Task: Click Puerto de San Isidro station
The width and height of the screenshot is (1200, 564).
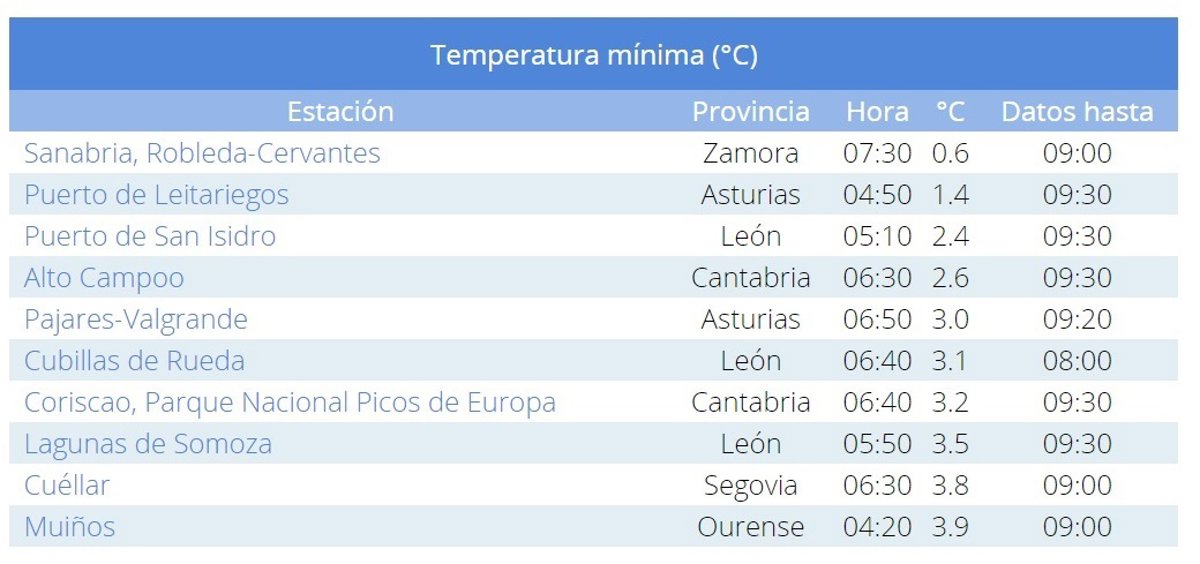Action: pyautogui.click(x=150, y=236)
